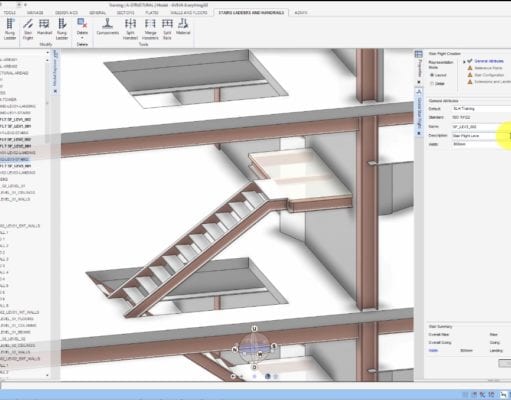Choose the Handrail modify tool
The height and width of the screenshot is (400, 511).
[44, 27]
